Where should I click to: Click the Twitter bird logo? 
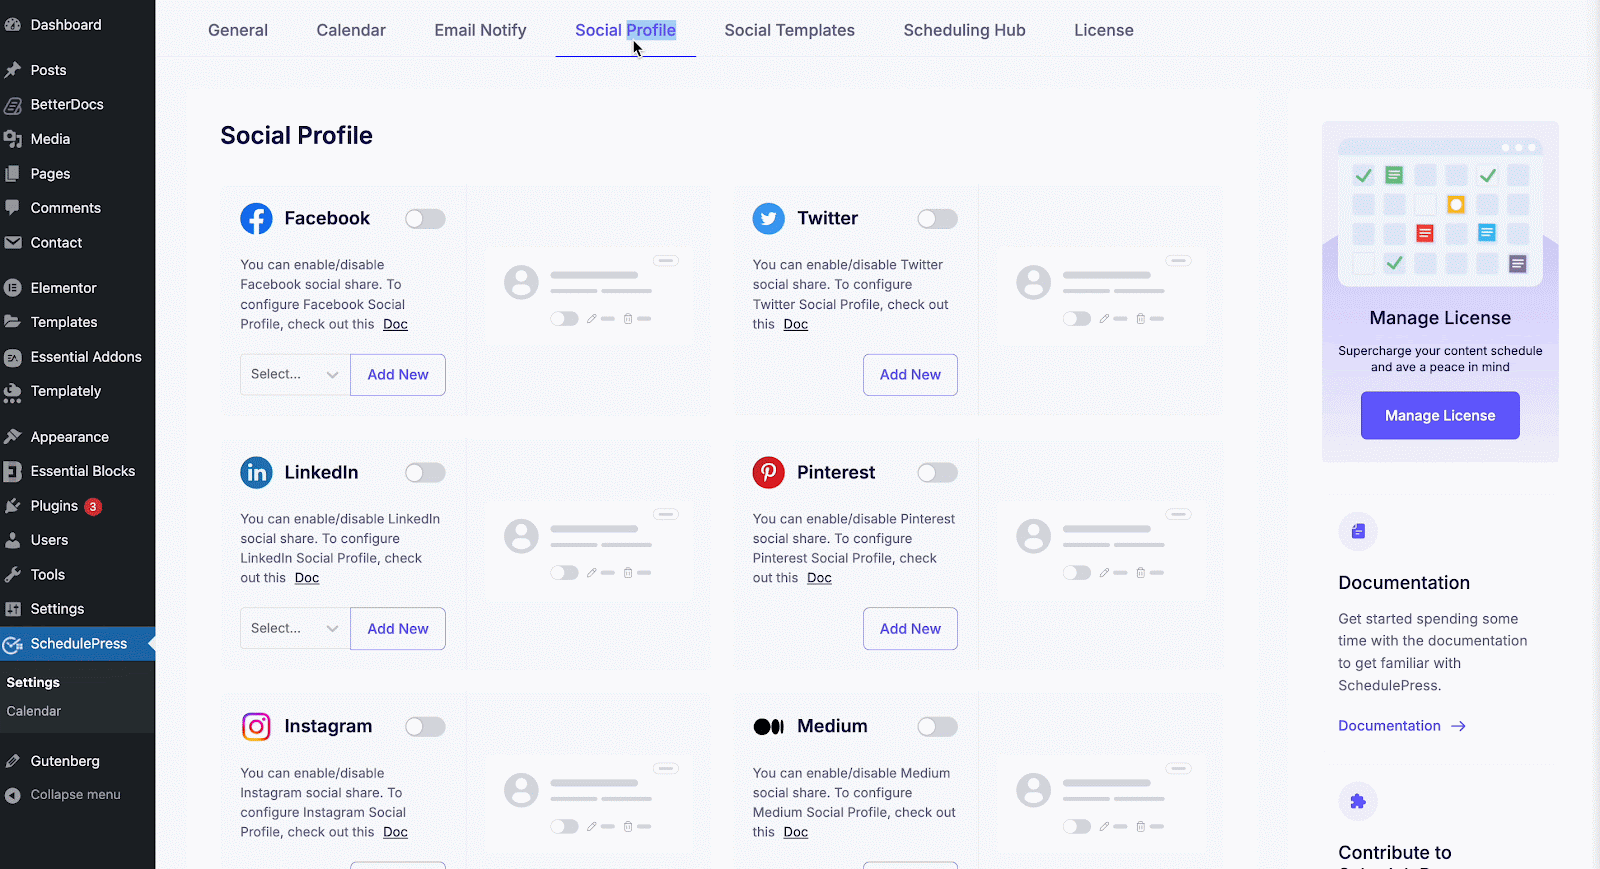tap(769, 218)
